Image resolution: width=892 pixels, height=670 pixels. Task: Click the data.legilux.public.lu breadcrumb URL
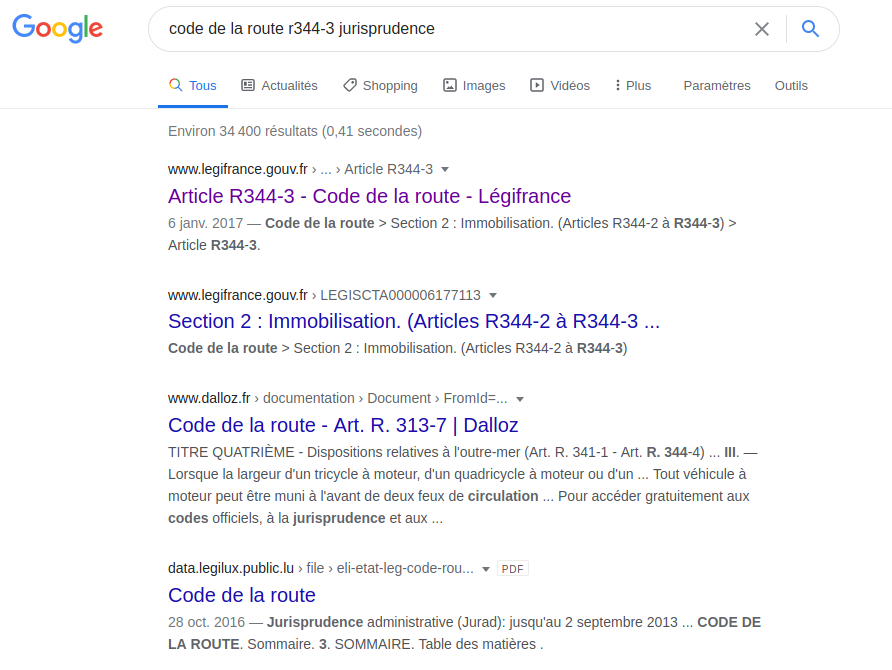(x=231, y=568)
